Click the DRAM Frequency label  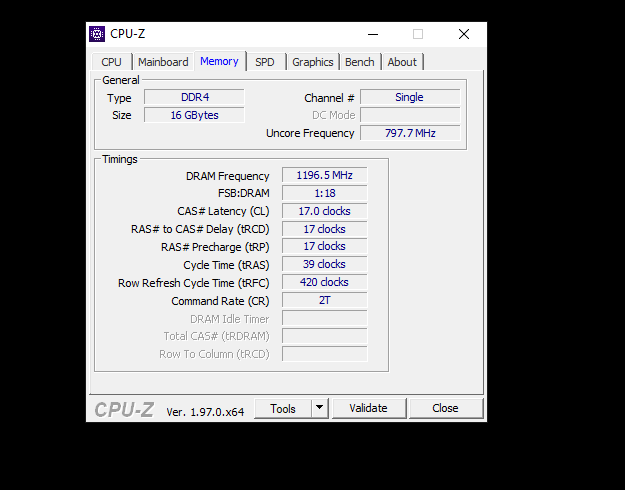point(228,176)
